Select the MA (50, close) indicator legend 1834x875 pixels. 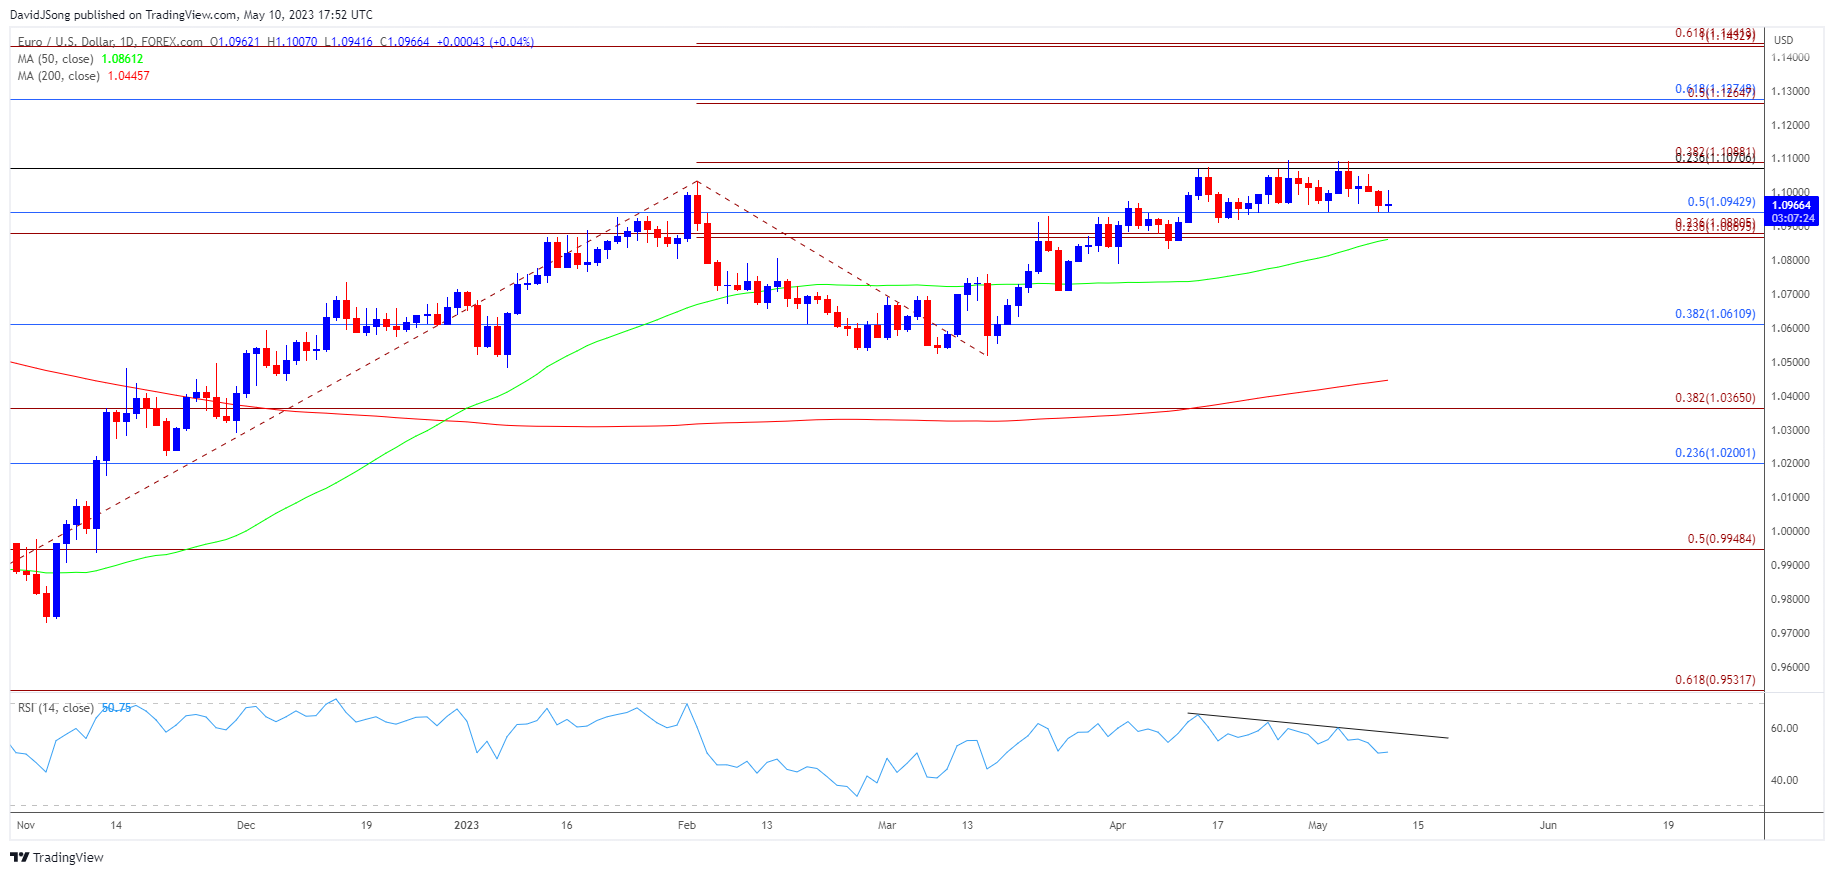[x=55, y=59]
